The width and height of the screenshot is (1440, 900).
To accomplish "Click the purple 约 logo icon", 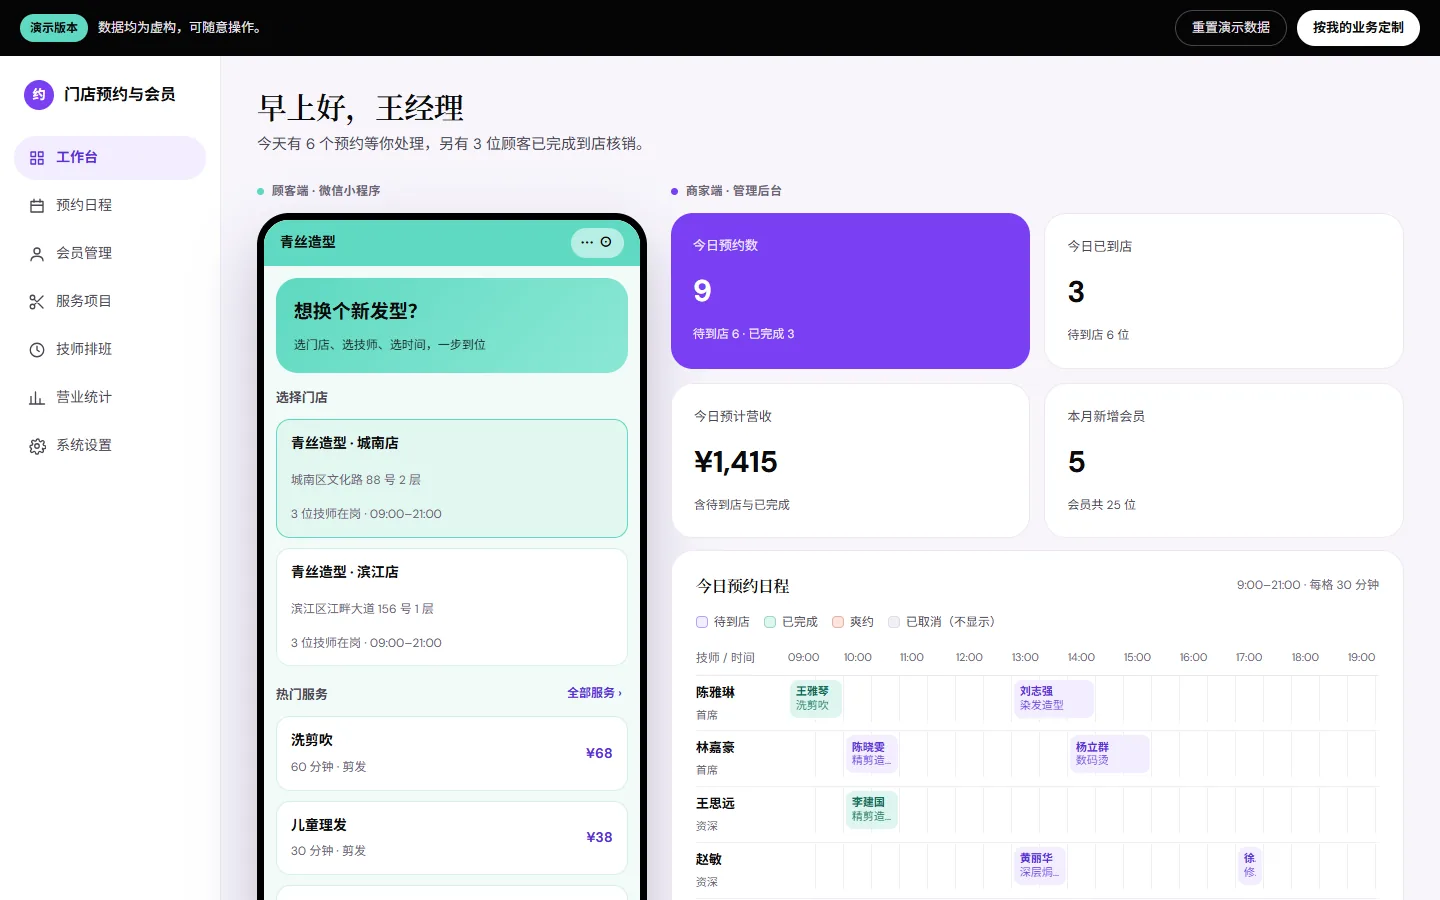I will (x=39, y=94).
